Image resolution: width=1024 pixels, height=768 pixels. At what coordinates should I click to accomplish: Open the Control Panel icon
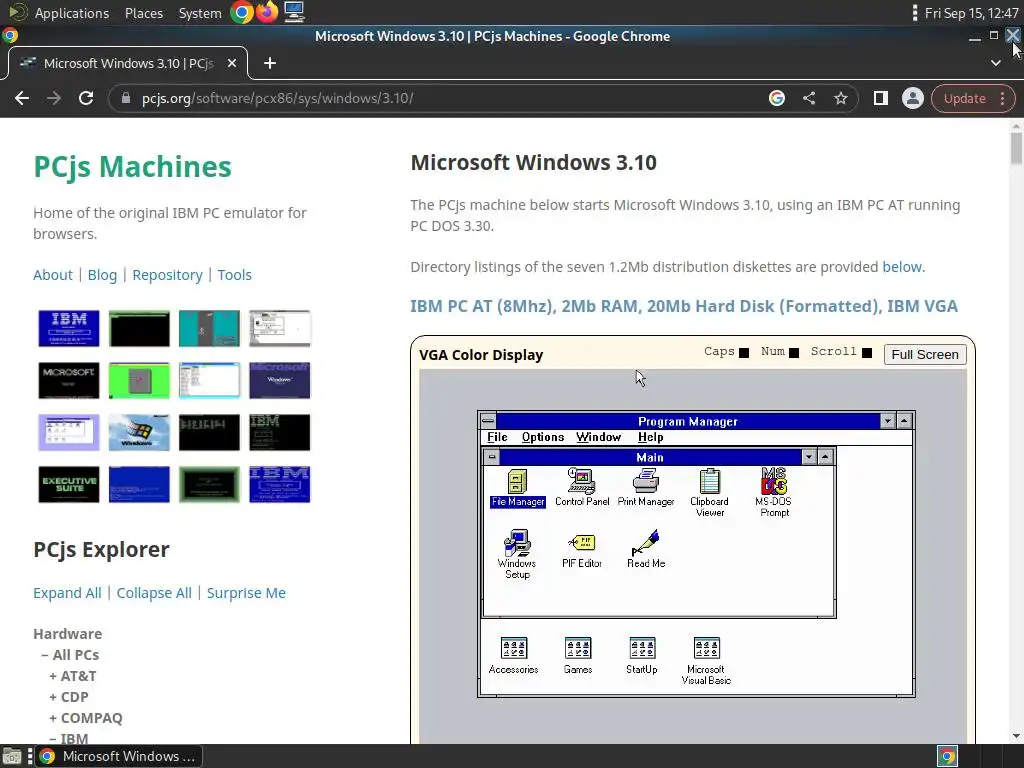coord(582,488)
